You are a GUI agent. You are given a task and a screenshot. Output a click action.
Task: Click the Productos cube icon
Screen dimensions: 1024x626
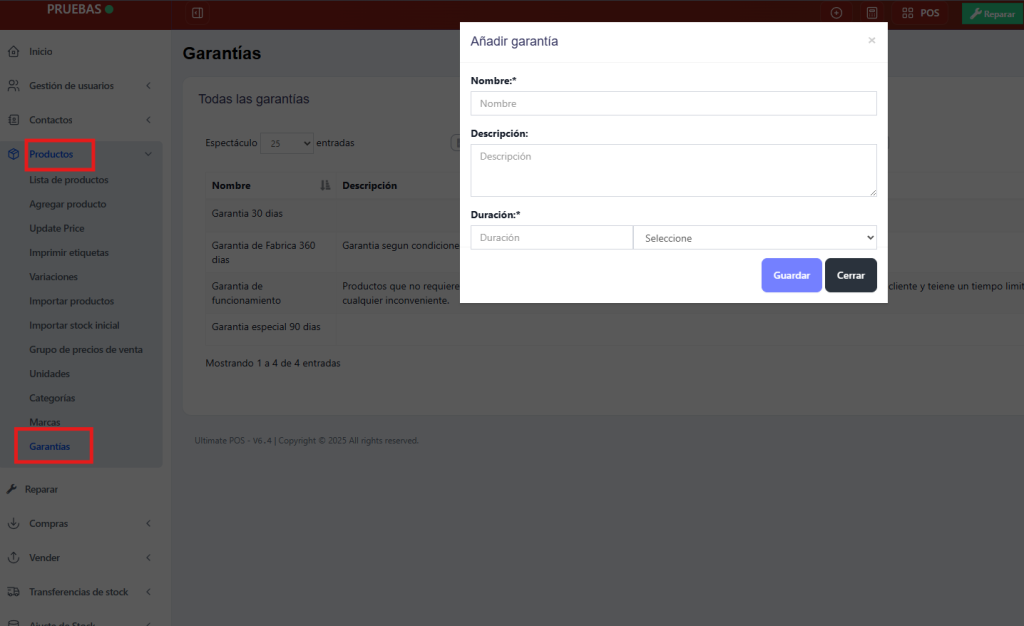click(x=13, y=154)
